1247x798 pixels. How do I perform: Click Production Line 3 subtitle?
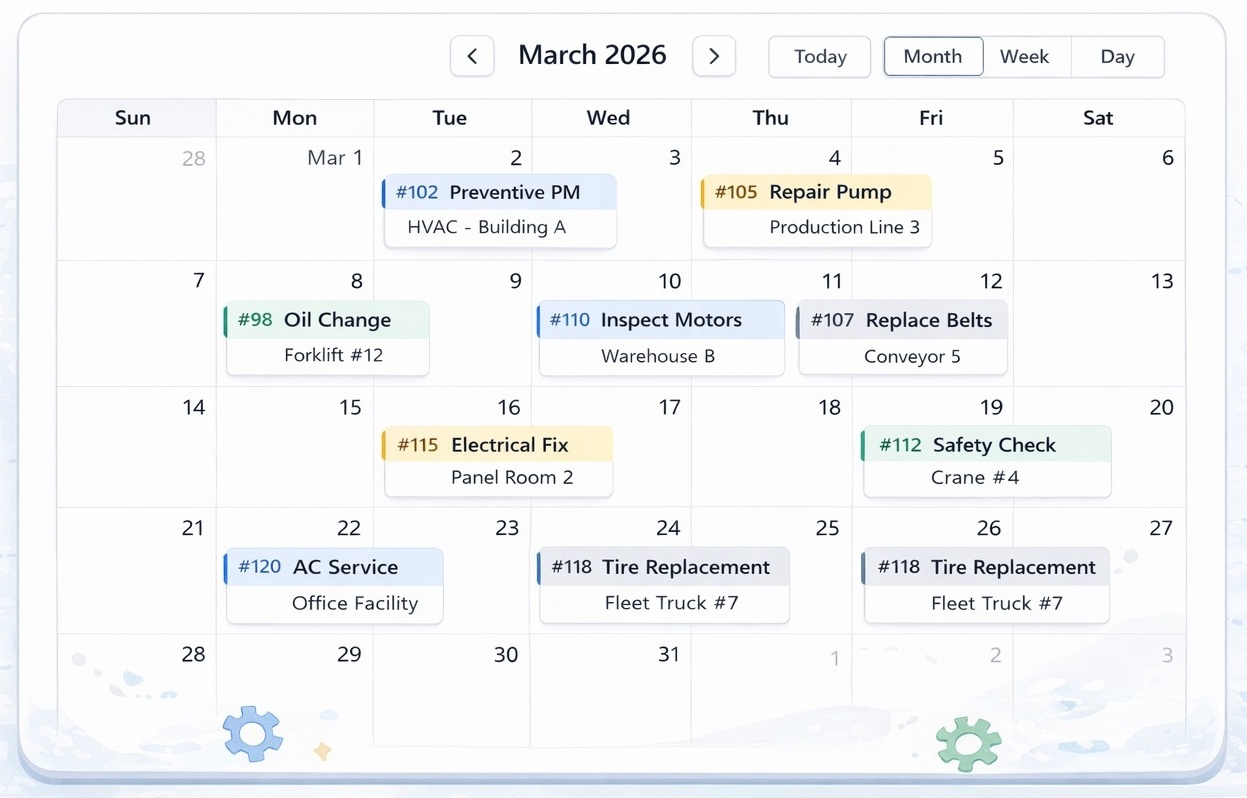coord(844,227)
